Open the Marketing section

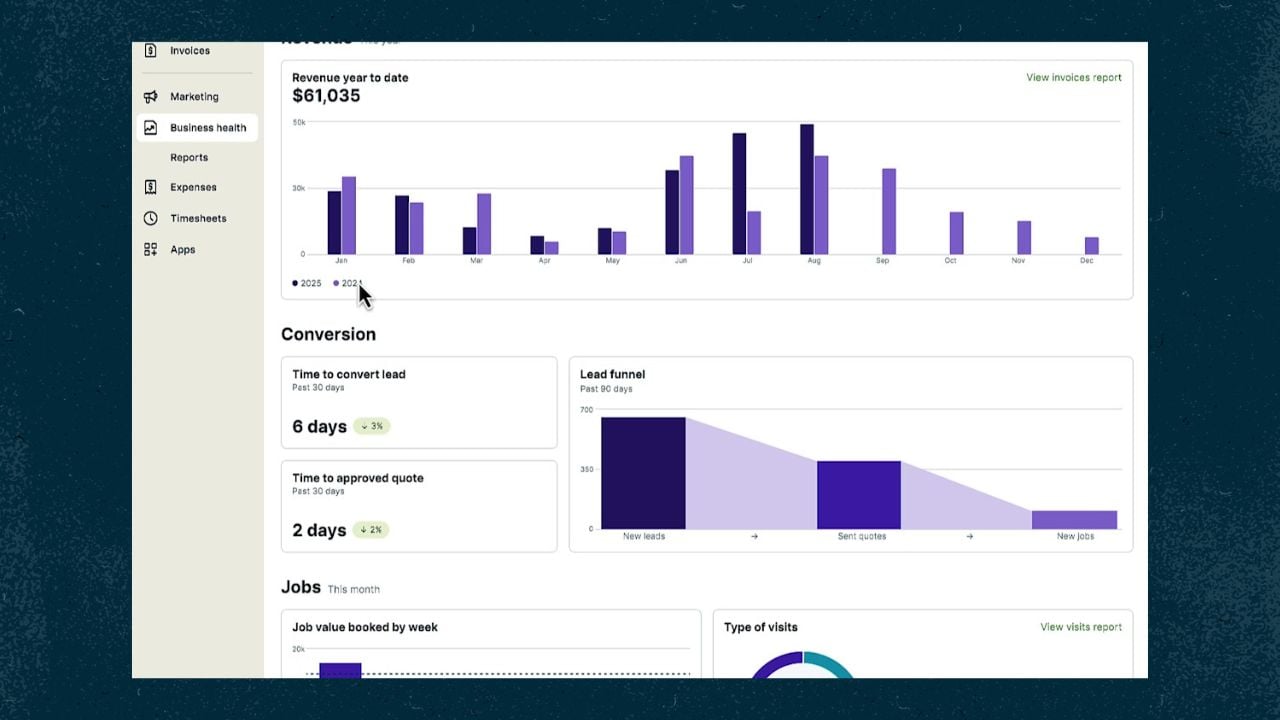click(196, 97)
